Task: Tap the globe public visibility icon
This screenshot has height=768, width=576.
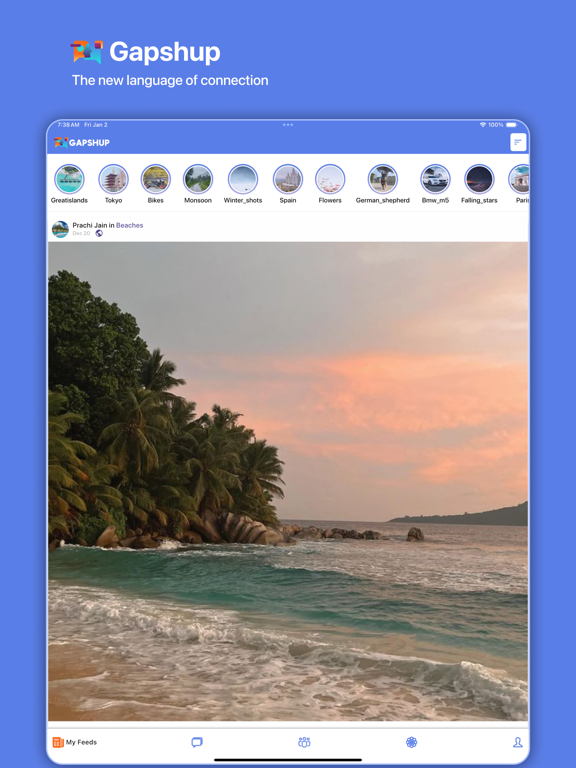Action: (x=99, y=233)
